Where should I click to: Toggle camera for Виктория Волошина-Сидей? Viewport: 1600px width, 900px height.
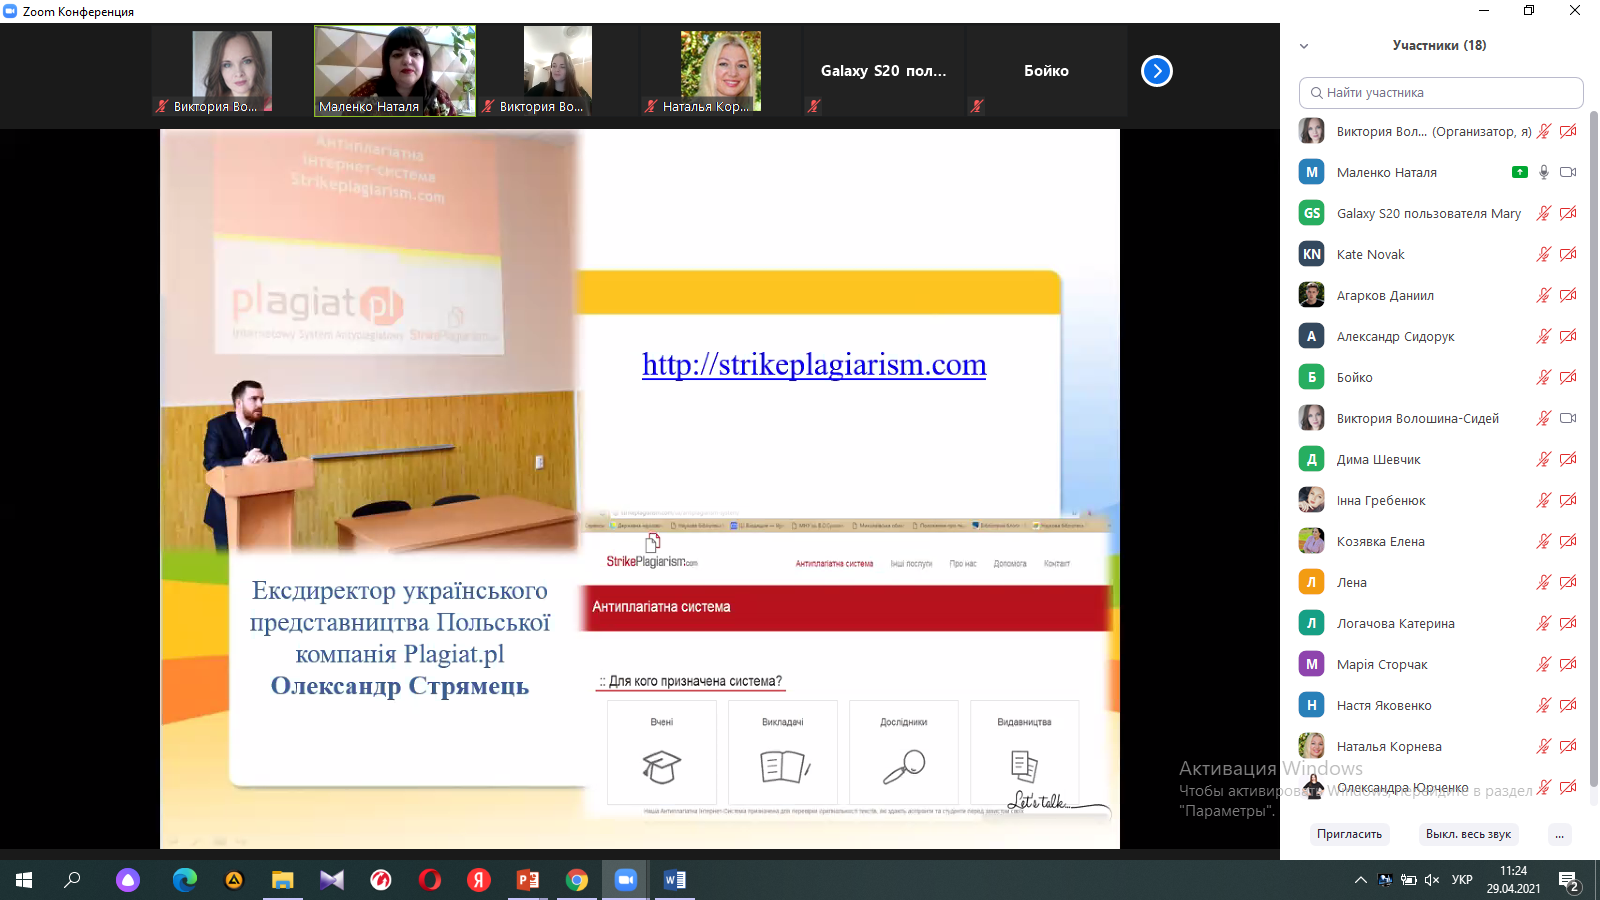[1568, 418]
